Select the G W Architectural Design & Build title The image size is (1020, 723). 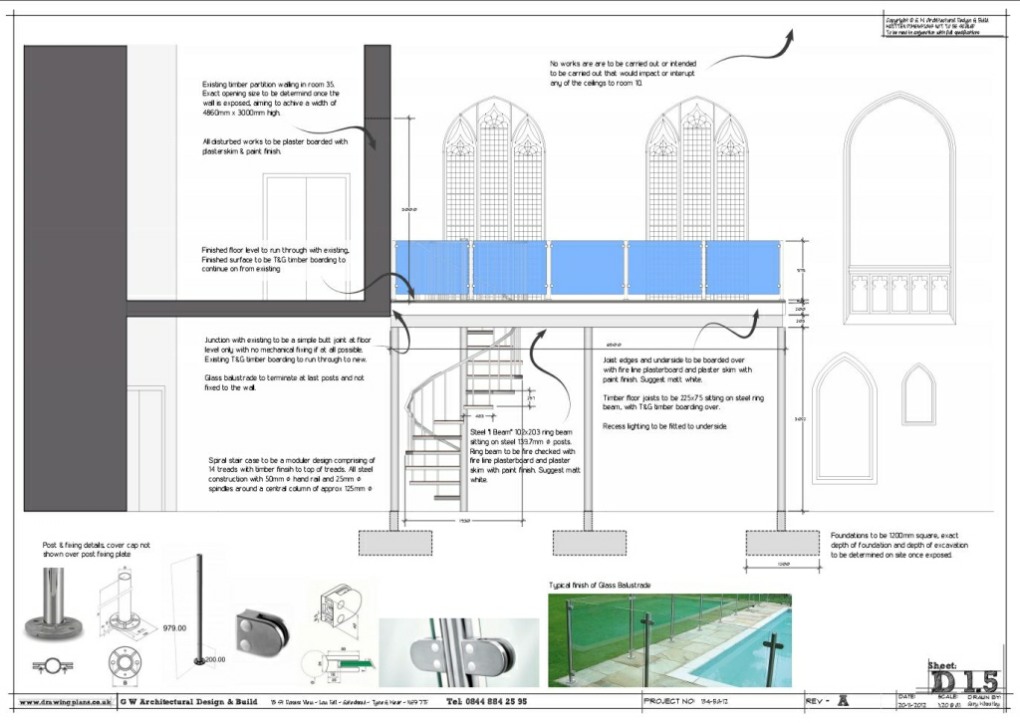tap(189, 702)
